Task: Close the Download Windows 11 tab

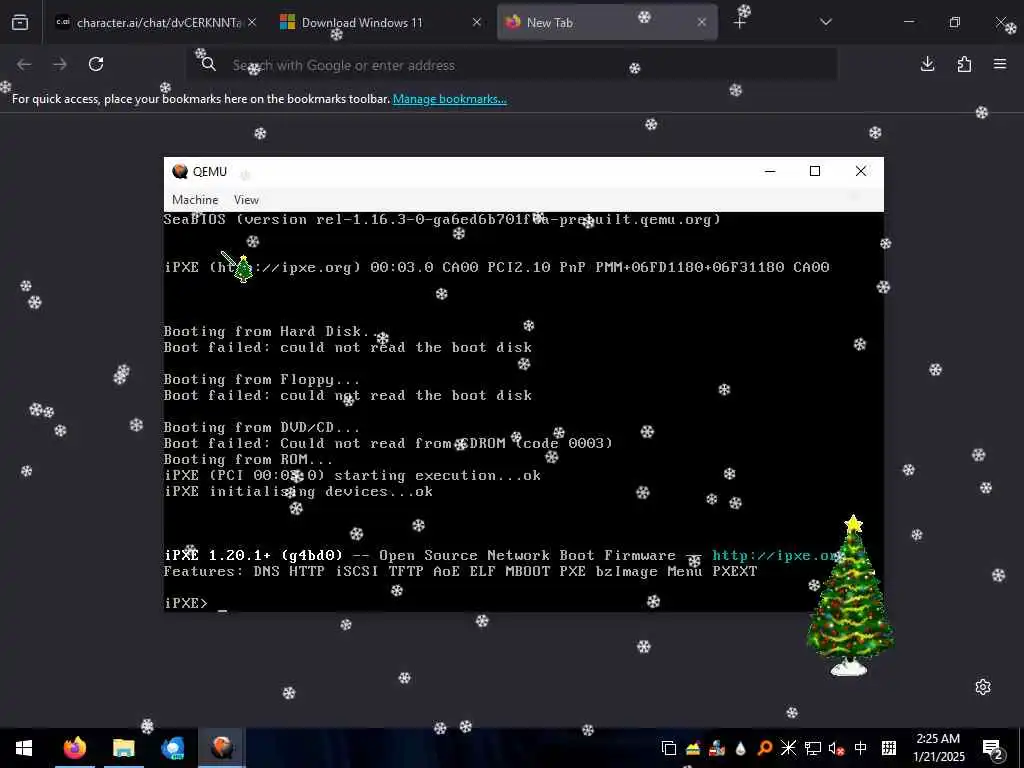Action: 477,22
